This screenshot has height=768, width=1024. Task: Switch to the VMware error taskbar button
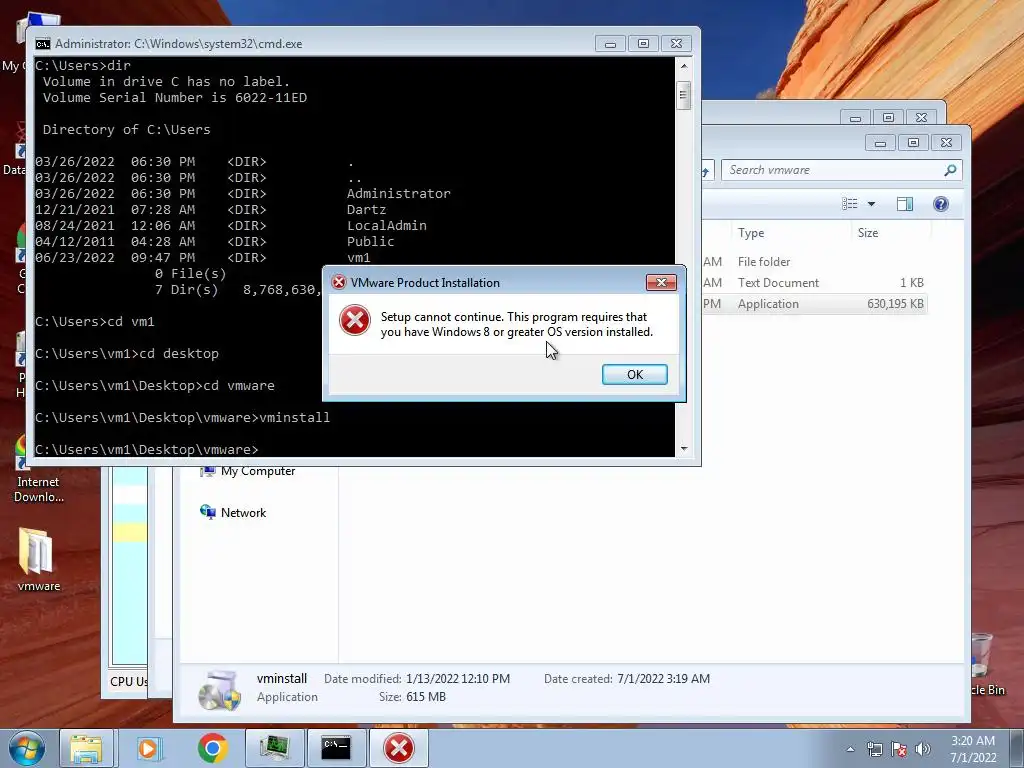[399, 748]
